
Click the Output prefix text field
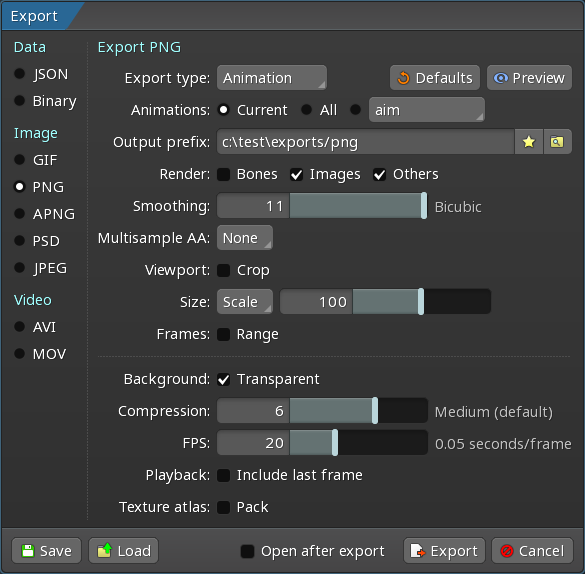[366, 142]
